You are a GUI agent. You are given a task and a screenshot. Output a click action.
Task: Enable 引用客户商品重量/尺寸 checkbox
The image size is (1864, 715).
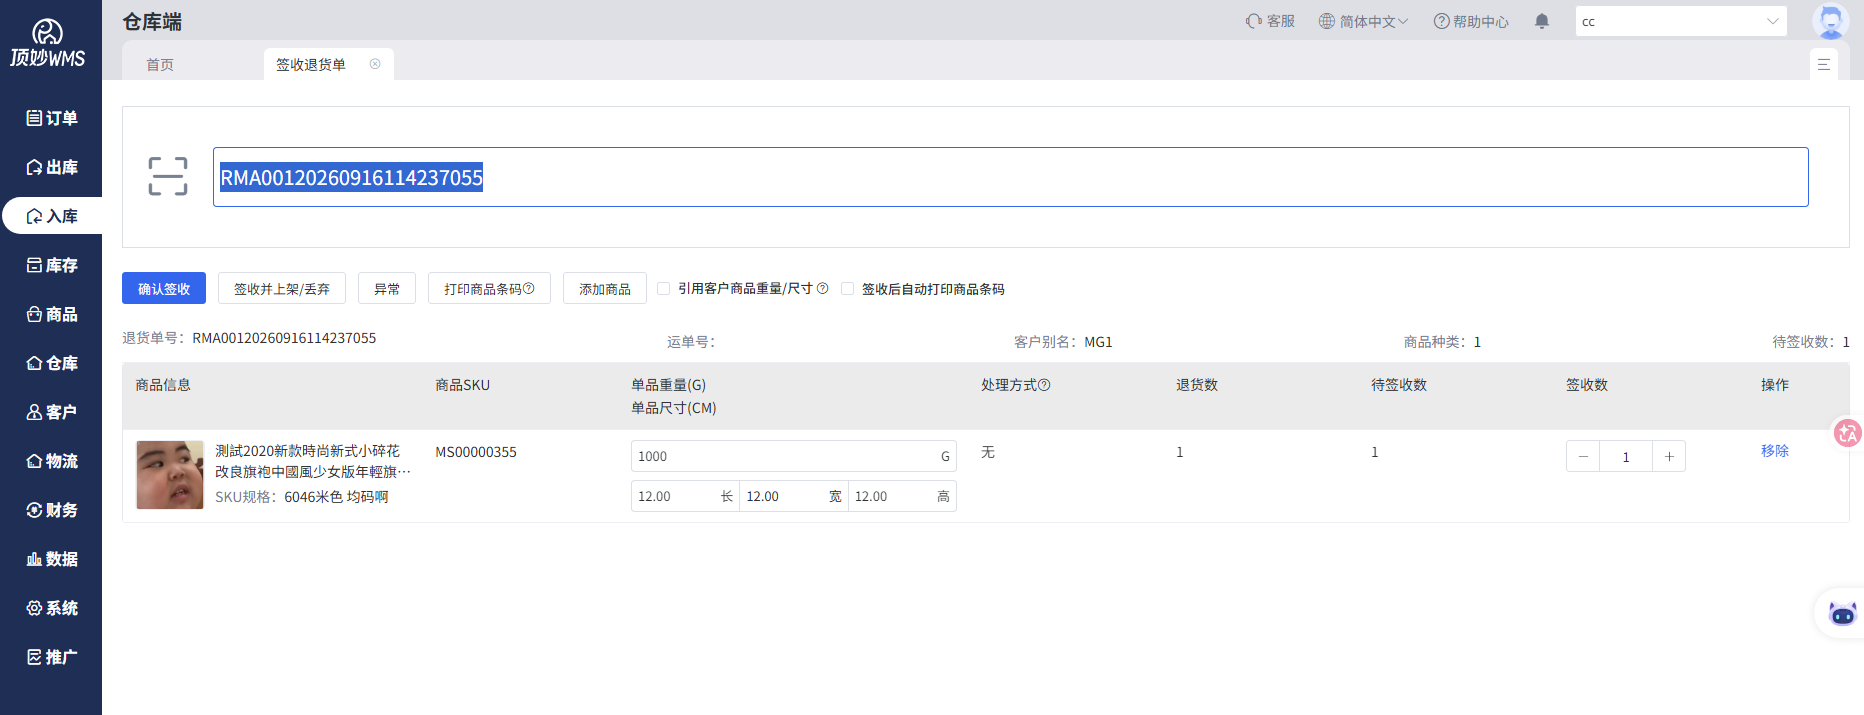[x=664, y=289]
